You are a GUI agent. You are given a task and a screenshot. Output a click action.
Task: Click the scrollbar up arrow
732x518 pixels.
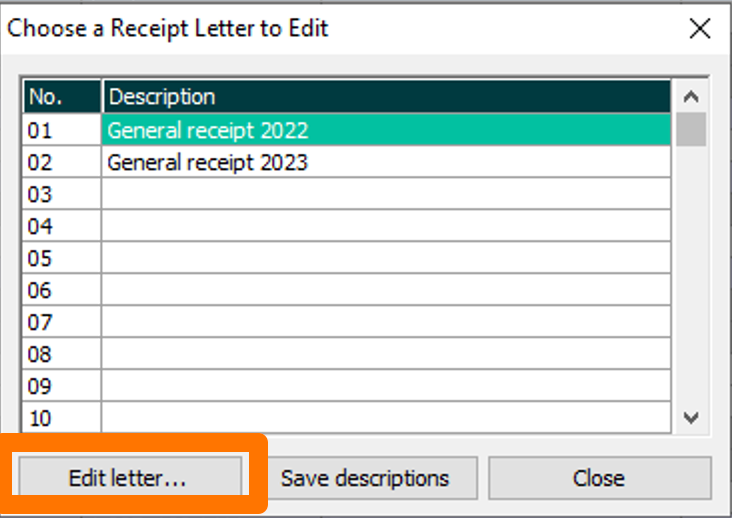pos(691,97)
